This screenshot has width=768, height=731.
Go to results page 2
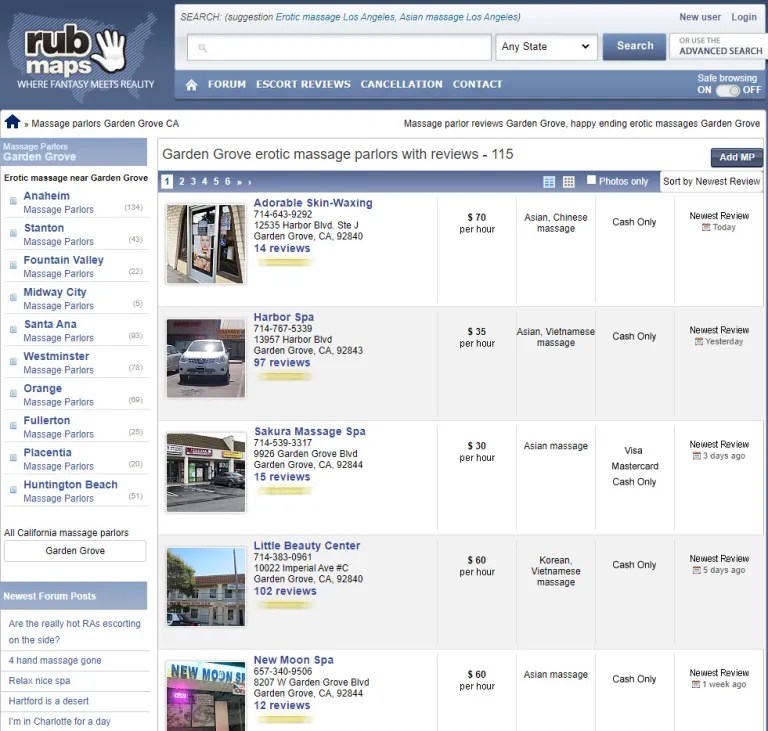[181, 182]
